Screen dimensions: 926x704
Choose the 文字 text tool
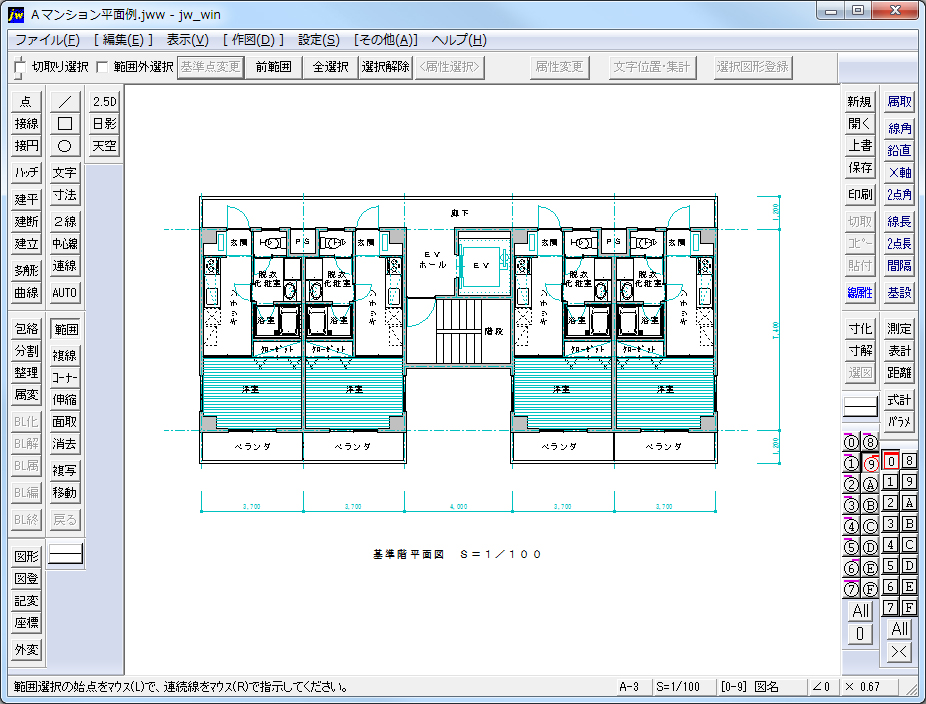(x=65, y=172)
